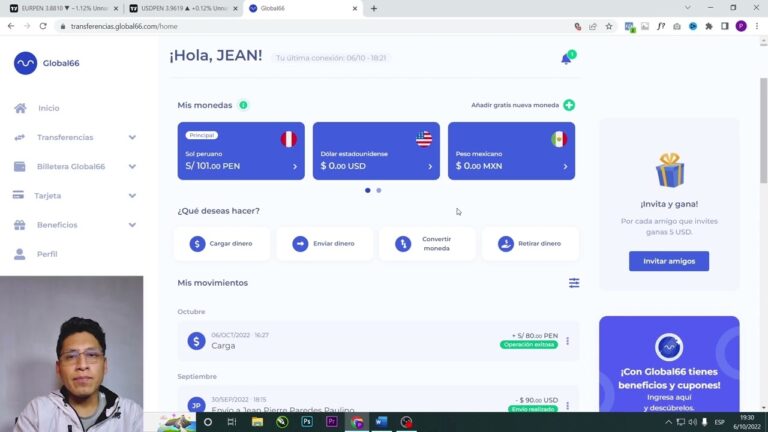Click the Cargar dinero button

click(221, 243)
